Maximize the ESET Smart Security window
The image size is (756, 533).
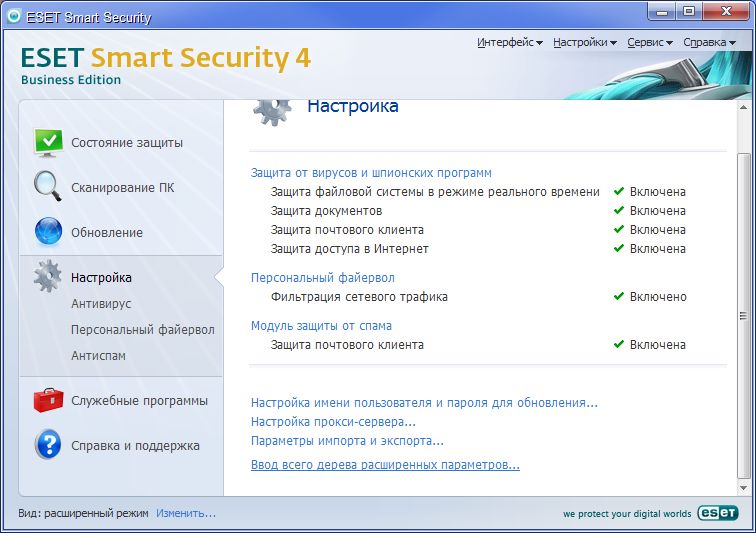pos(689,12)
